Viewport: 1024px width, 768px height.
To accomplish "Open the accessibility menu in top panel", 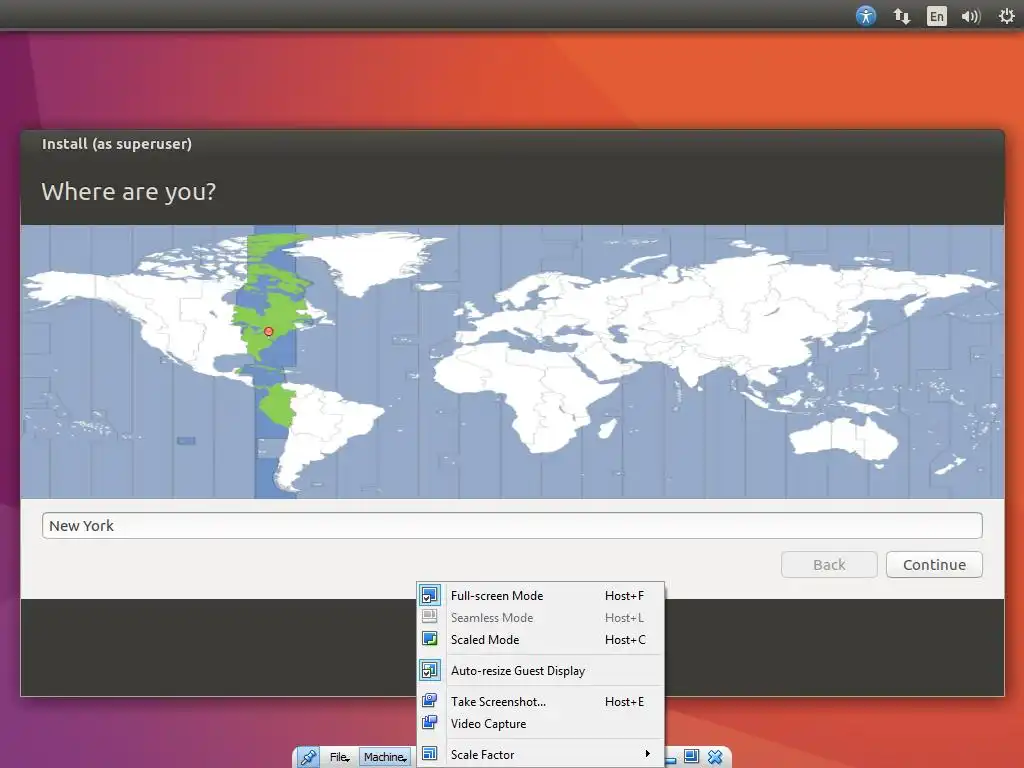I will click(x=865, y=16).
